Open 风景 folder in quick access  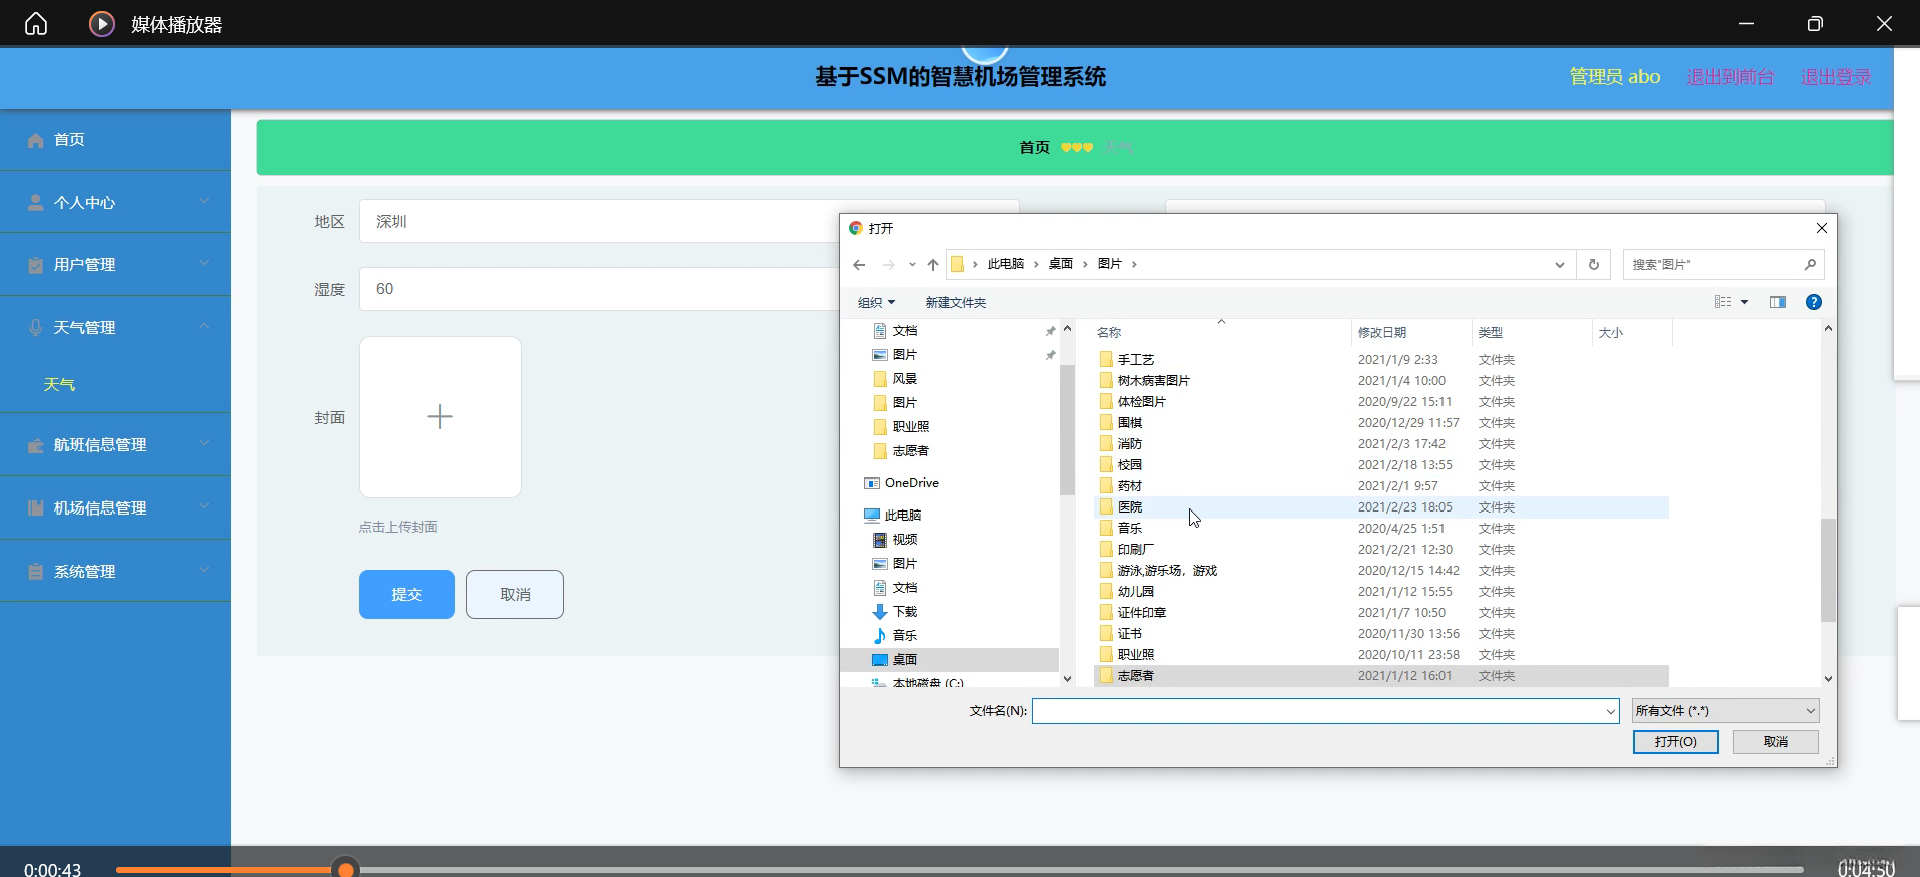895,378
